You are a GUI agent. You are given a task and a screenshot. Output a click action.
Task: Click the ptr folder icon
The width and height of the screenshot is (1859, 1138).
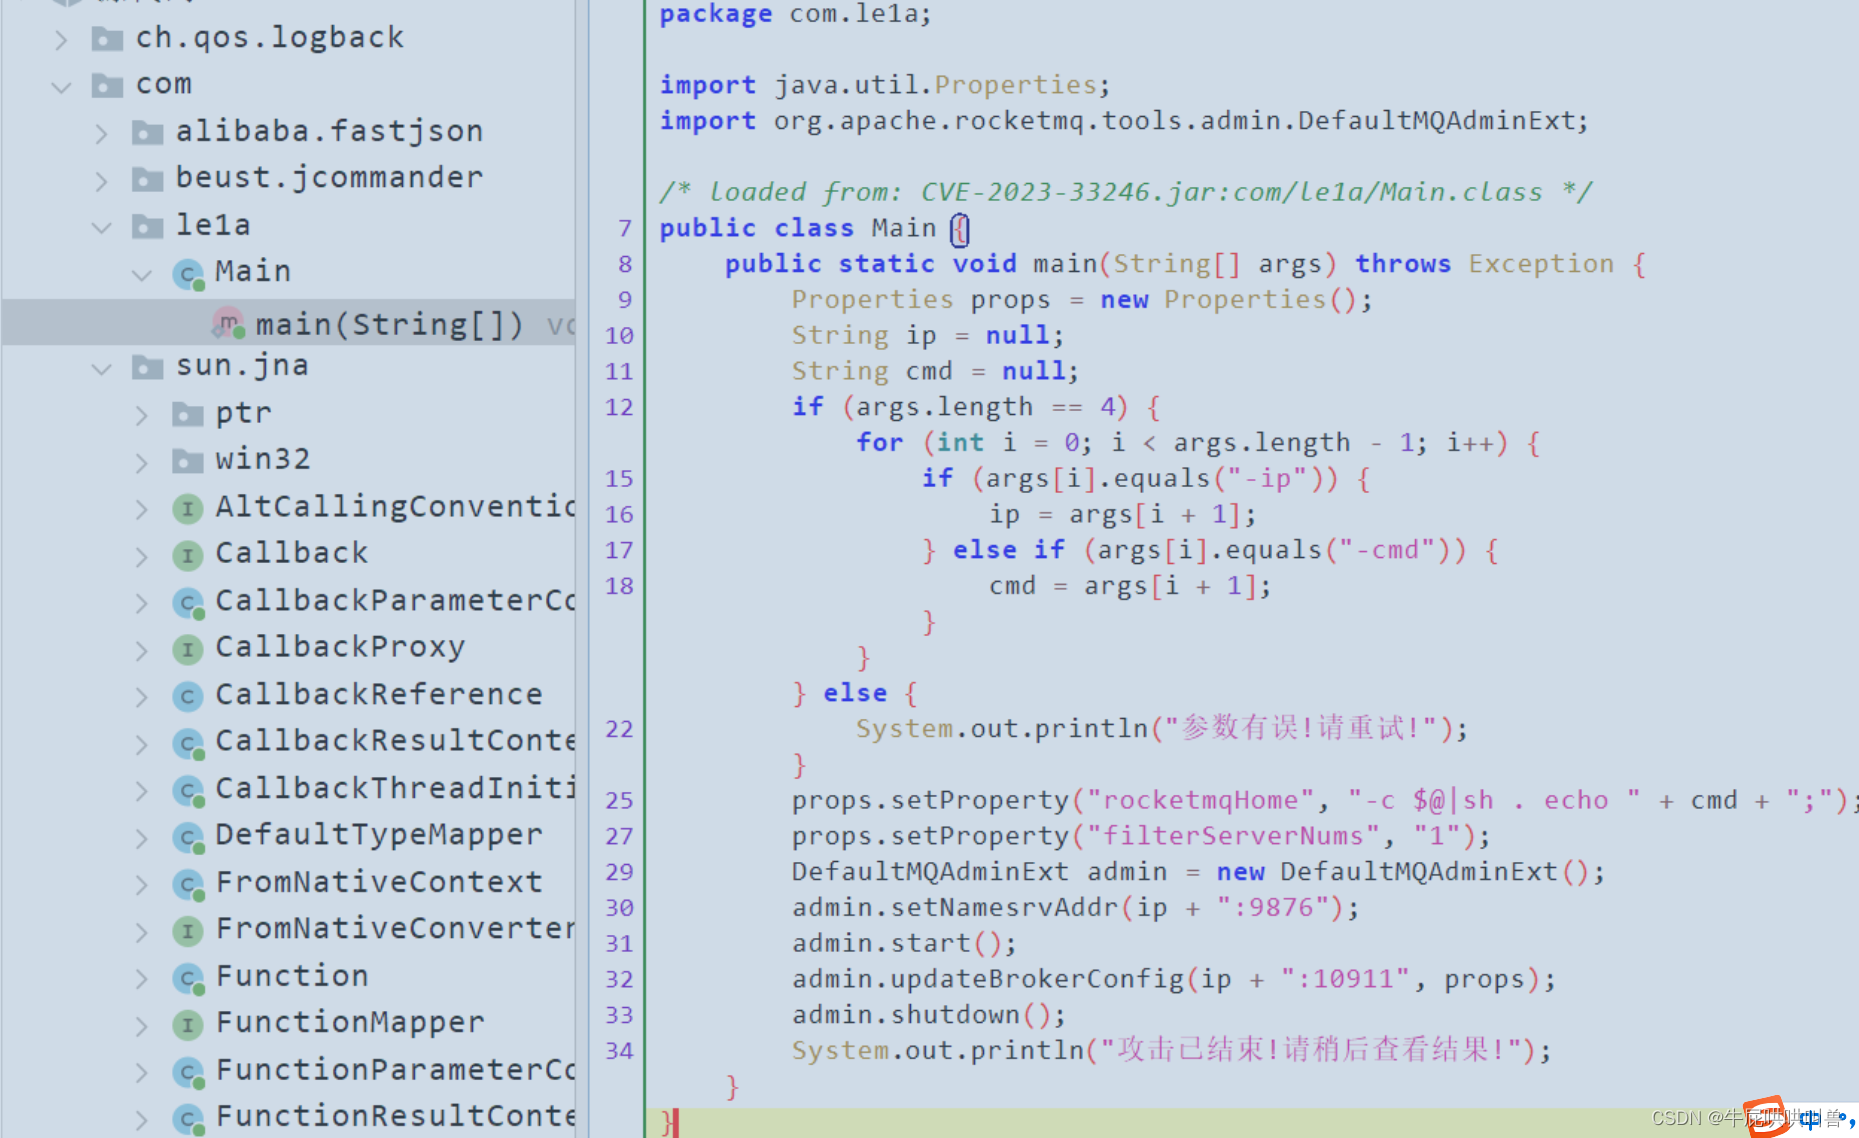187,415
